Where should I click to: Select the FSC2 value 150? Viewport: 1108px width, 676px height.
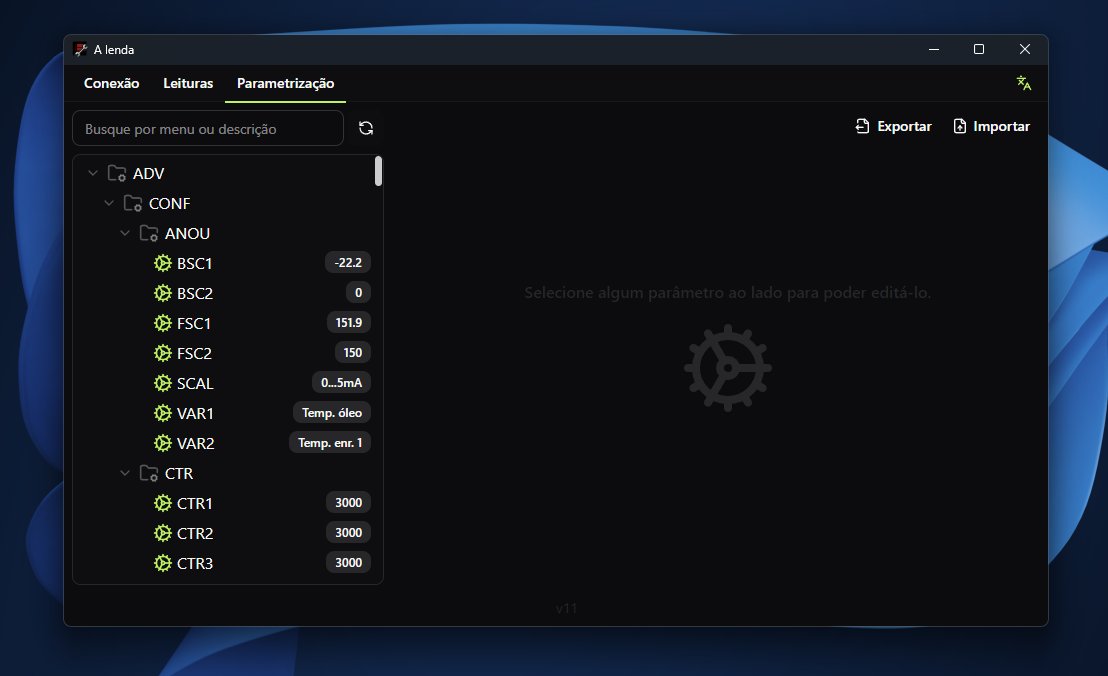coord(353,352)
